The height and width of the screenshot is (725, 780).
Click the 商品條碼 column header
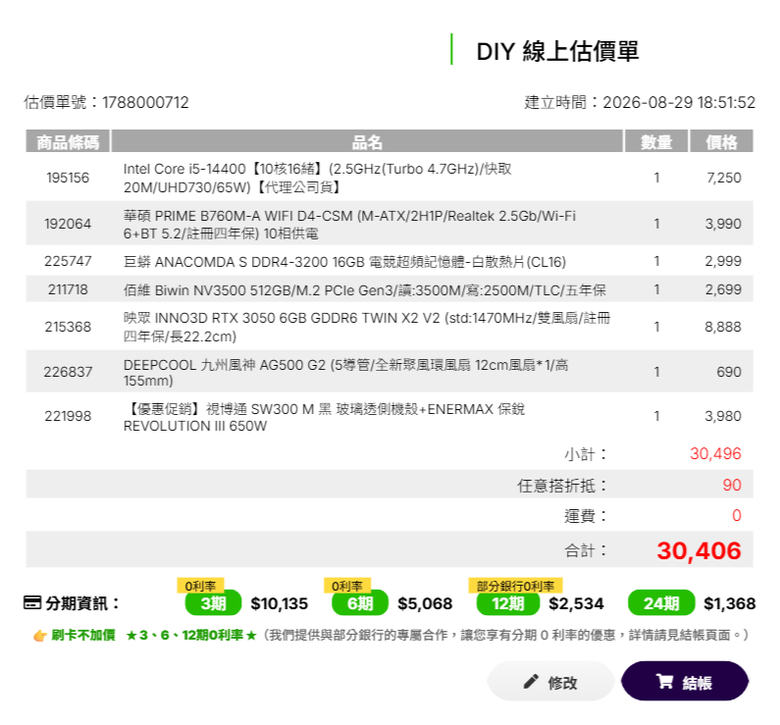(68, 141)
